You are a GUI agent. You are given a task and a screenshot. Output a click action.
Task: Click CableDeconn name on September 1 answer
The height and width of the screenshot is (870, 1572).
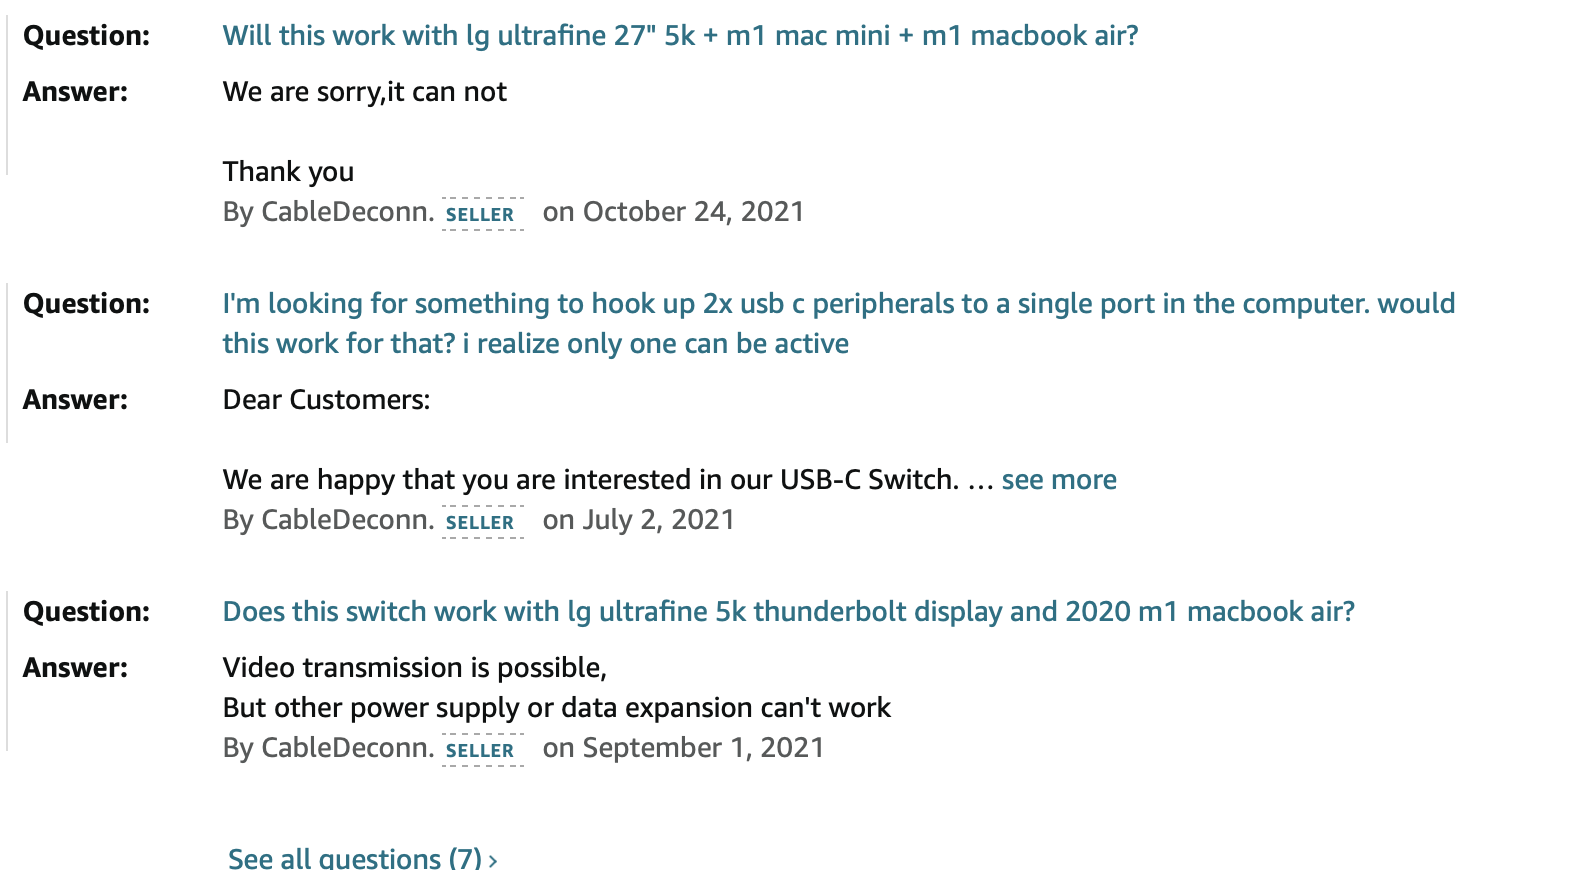pyautogui.click(x=346, y=748)
